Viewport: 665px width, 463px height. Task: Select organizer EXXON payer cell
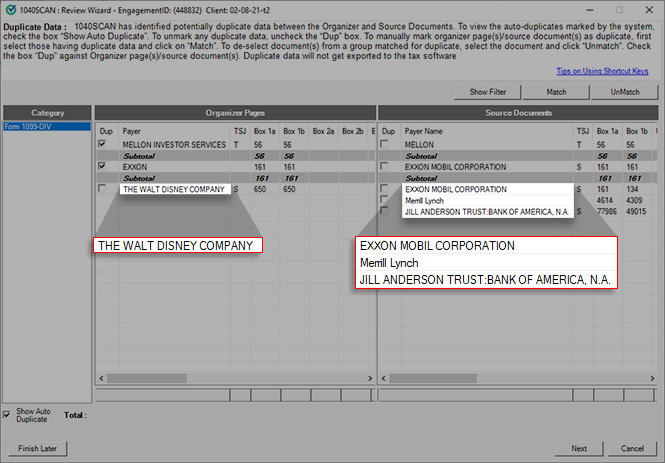click(x=174, y=167)
